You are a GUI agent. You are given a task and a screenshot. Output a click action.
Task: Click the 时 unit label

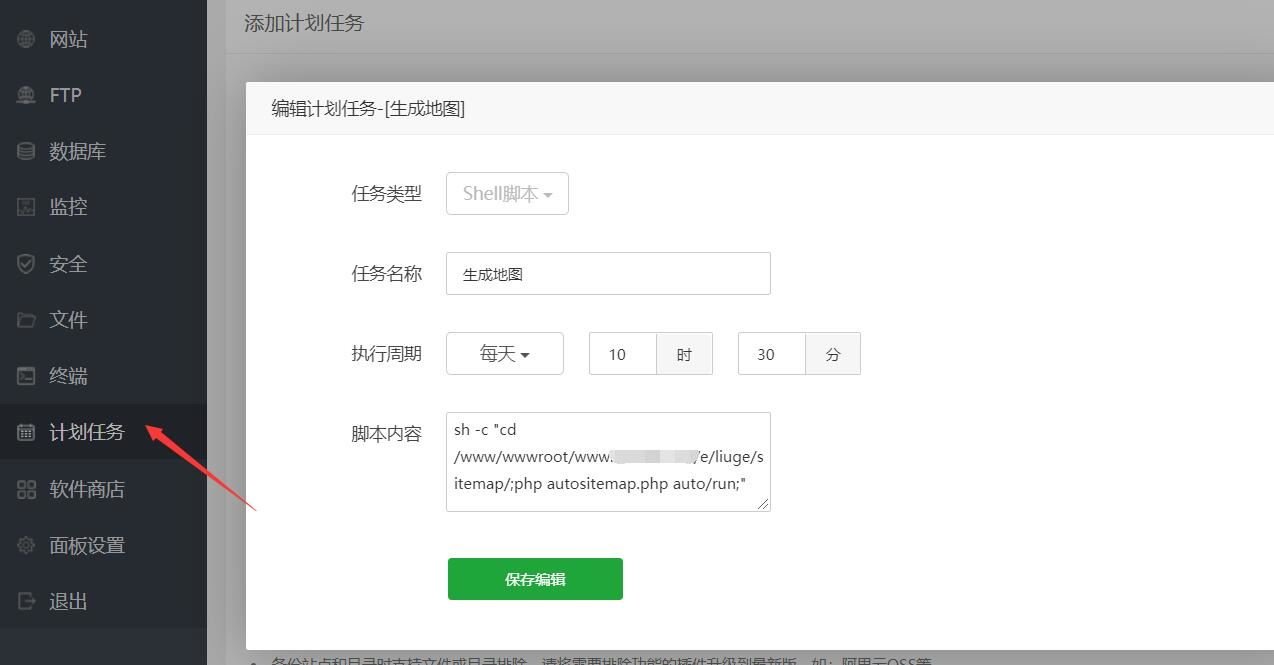click(x=684, y=354)
